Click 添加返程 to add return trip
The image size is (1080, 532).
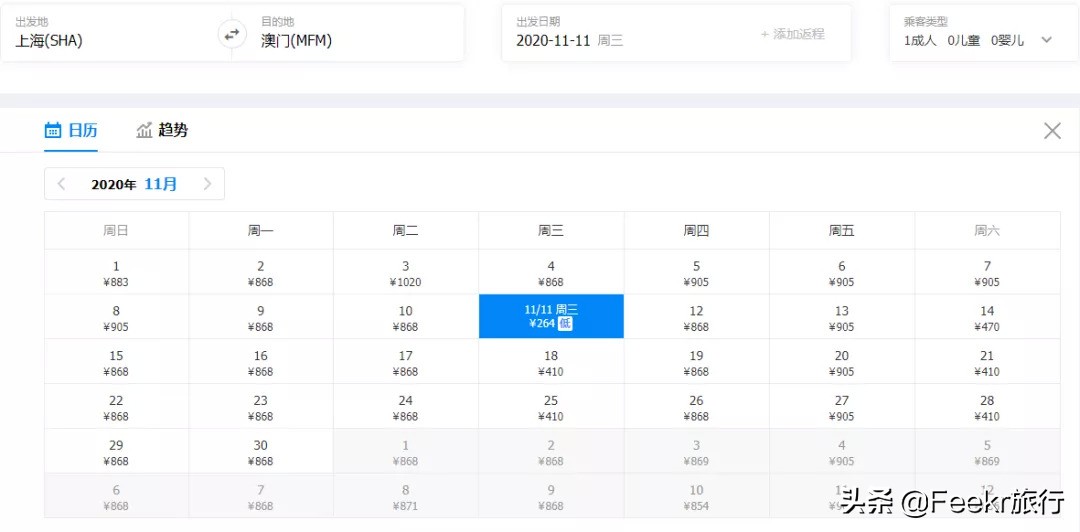pyautogui.click(x=792, y=34)
